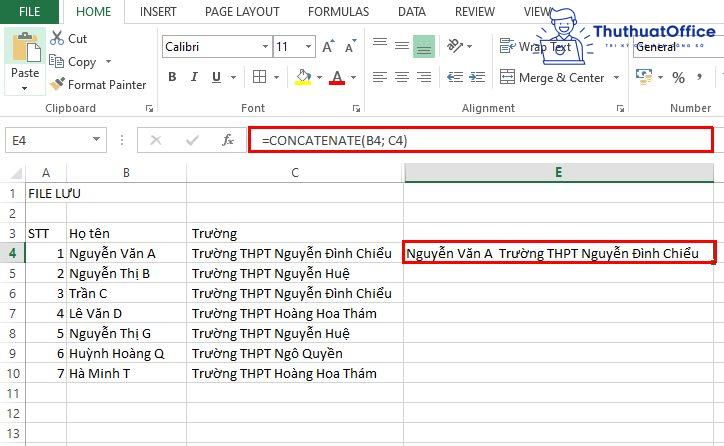Select cell Trường THPT Ngô Quyền
724x446 pixels.
click(x=295, y=354)
